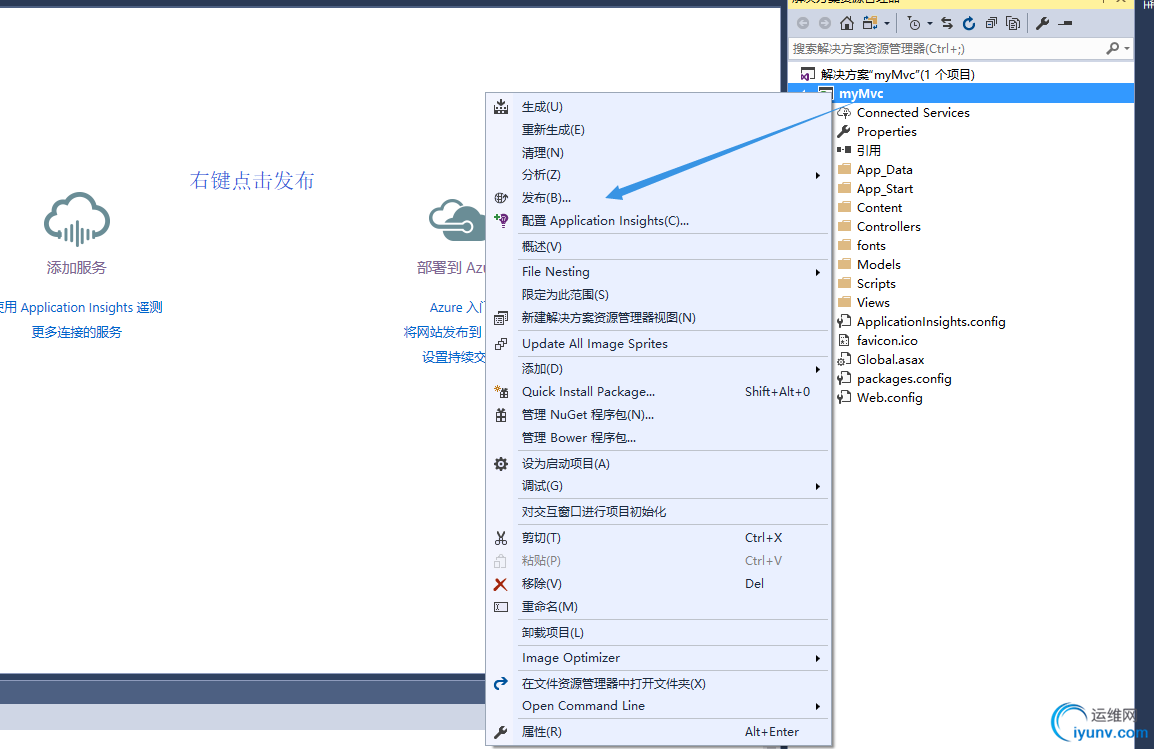
Task: Choose Quick Install Package...
Action: [x=659, y=391]
